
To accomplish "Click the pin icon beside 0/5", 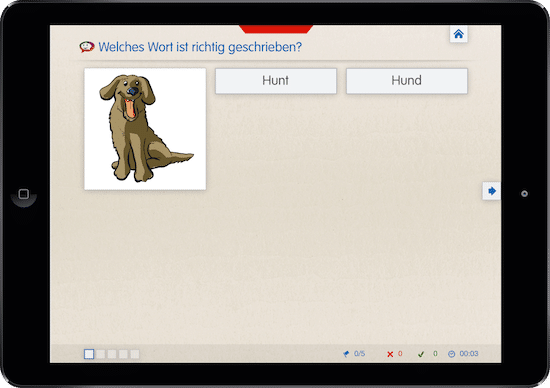I will click(346, 354).
